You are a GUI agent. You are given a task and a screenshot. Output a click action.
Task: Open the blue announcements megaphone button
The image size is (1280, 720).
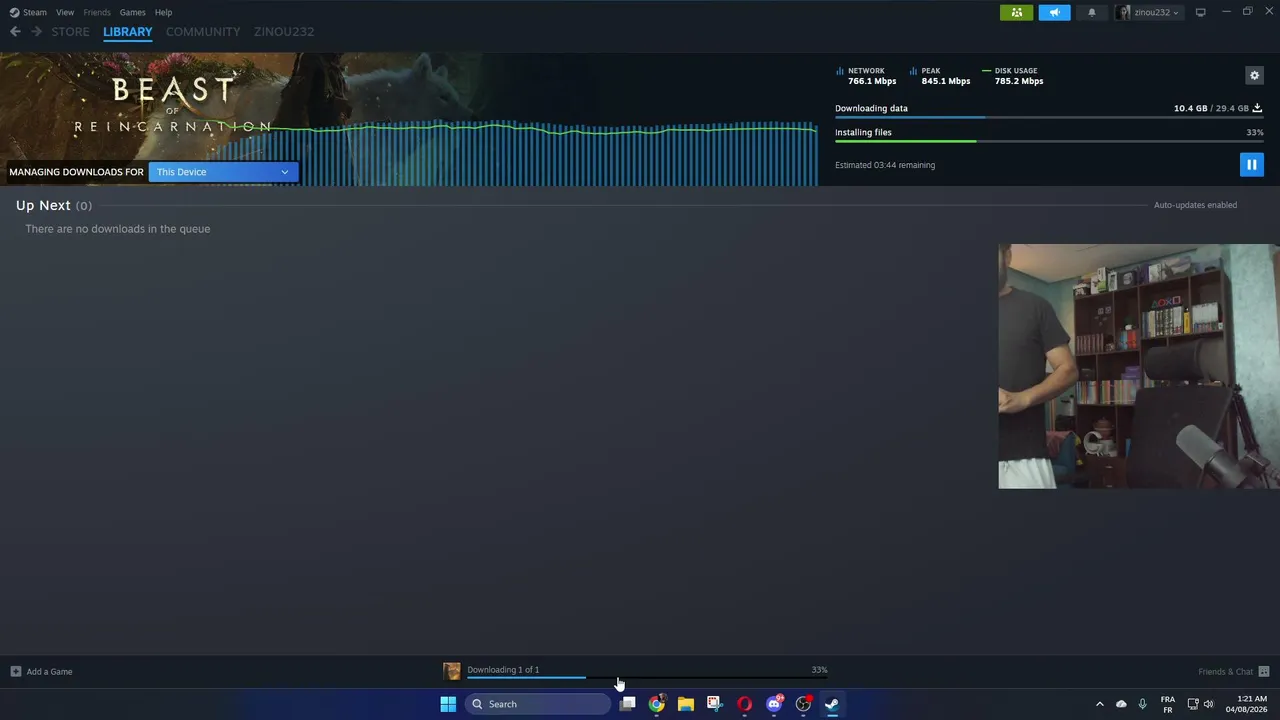[1054, 12]
